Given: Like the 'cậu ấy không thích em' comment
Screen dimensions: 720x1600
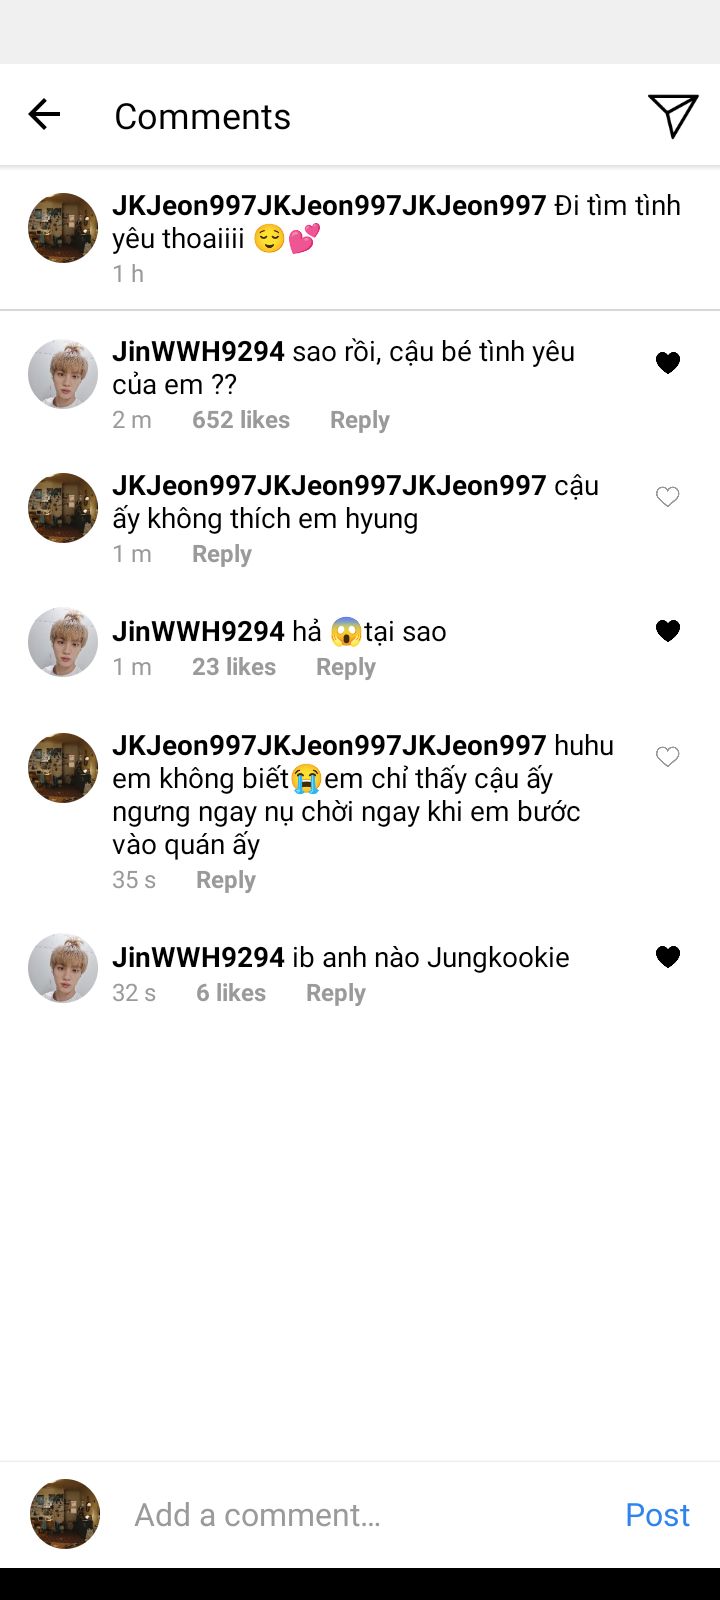Looking at the screenshot, I should (x=668, y=497).
